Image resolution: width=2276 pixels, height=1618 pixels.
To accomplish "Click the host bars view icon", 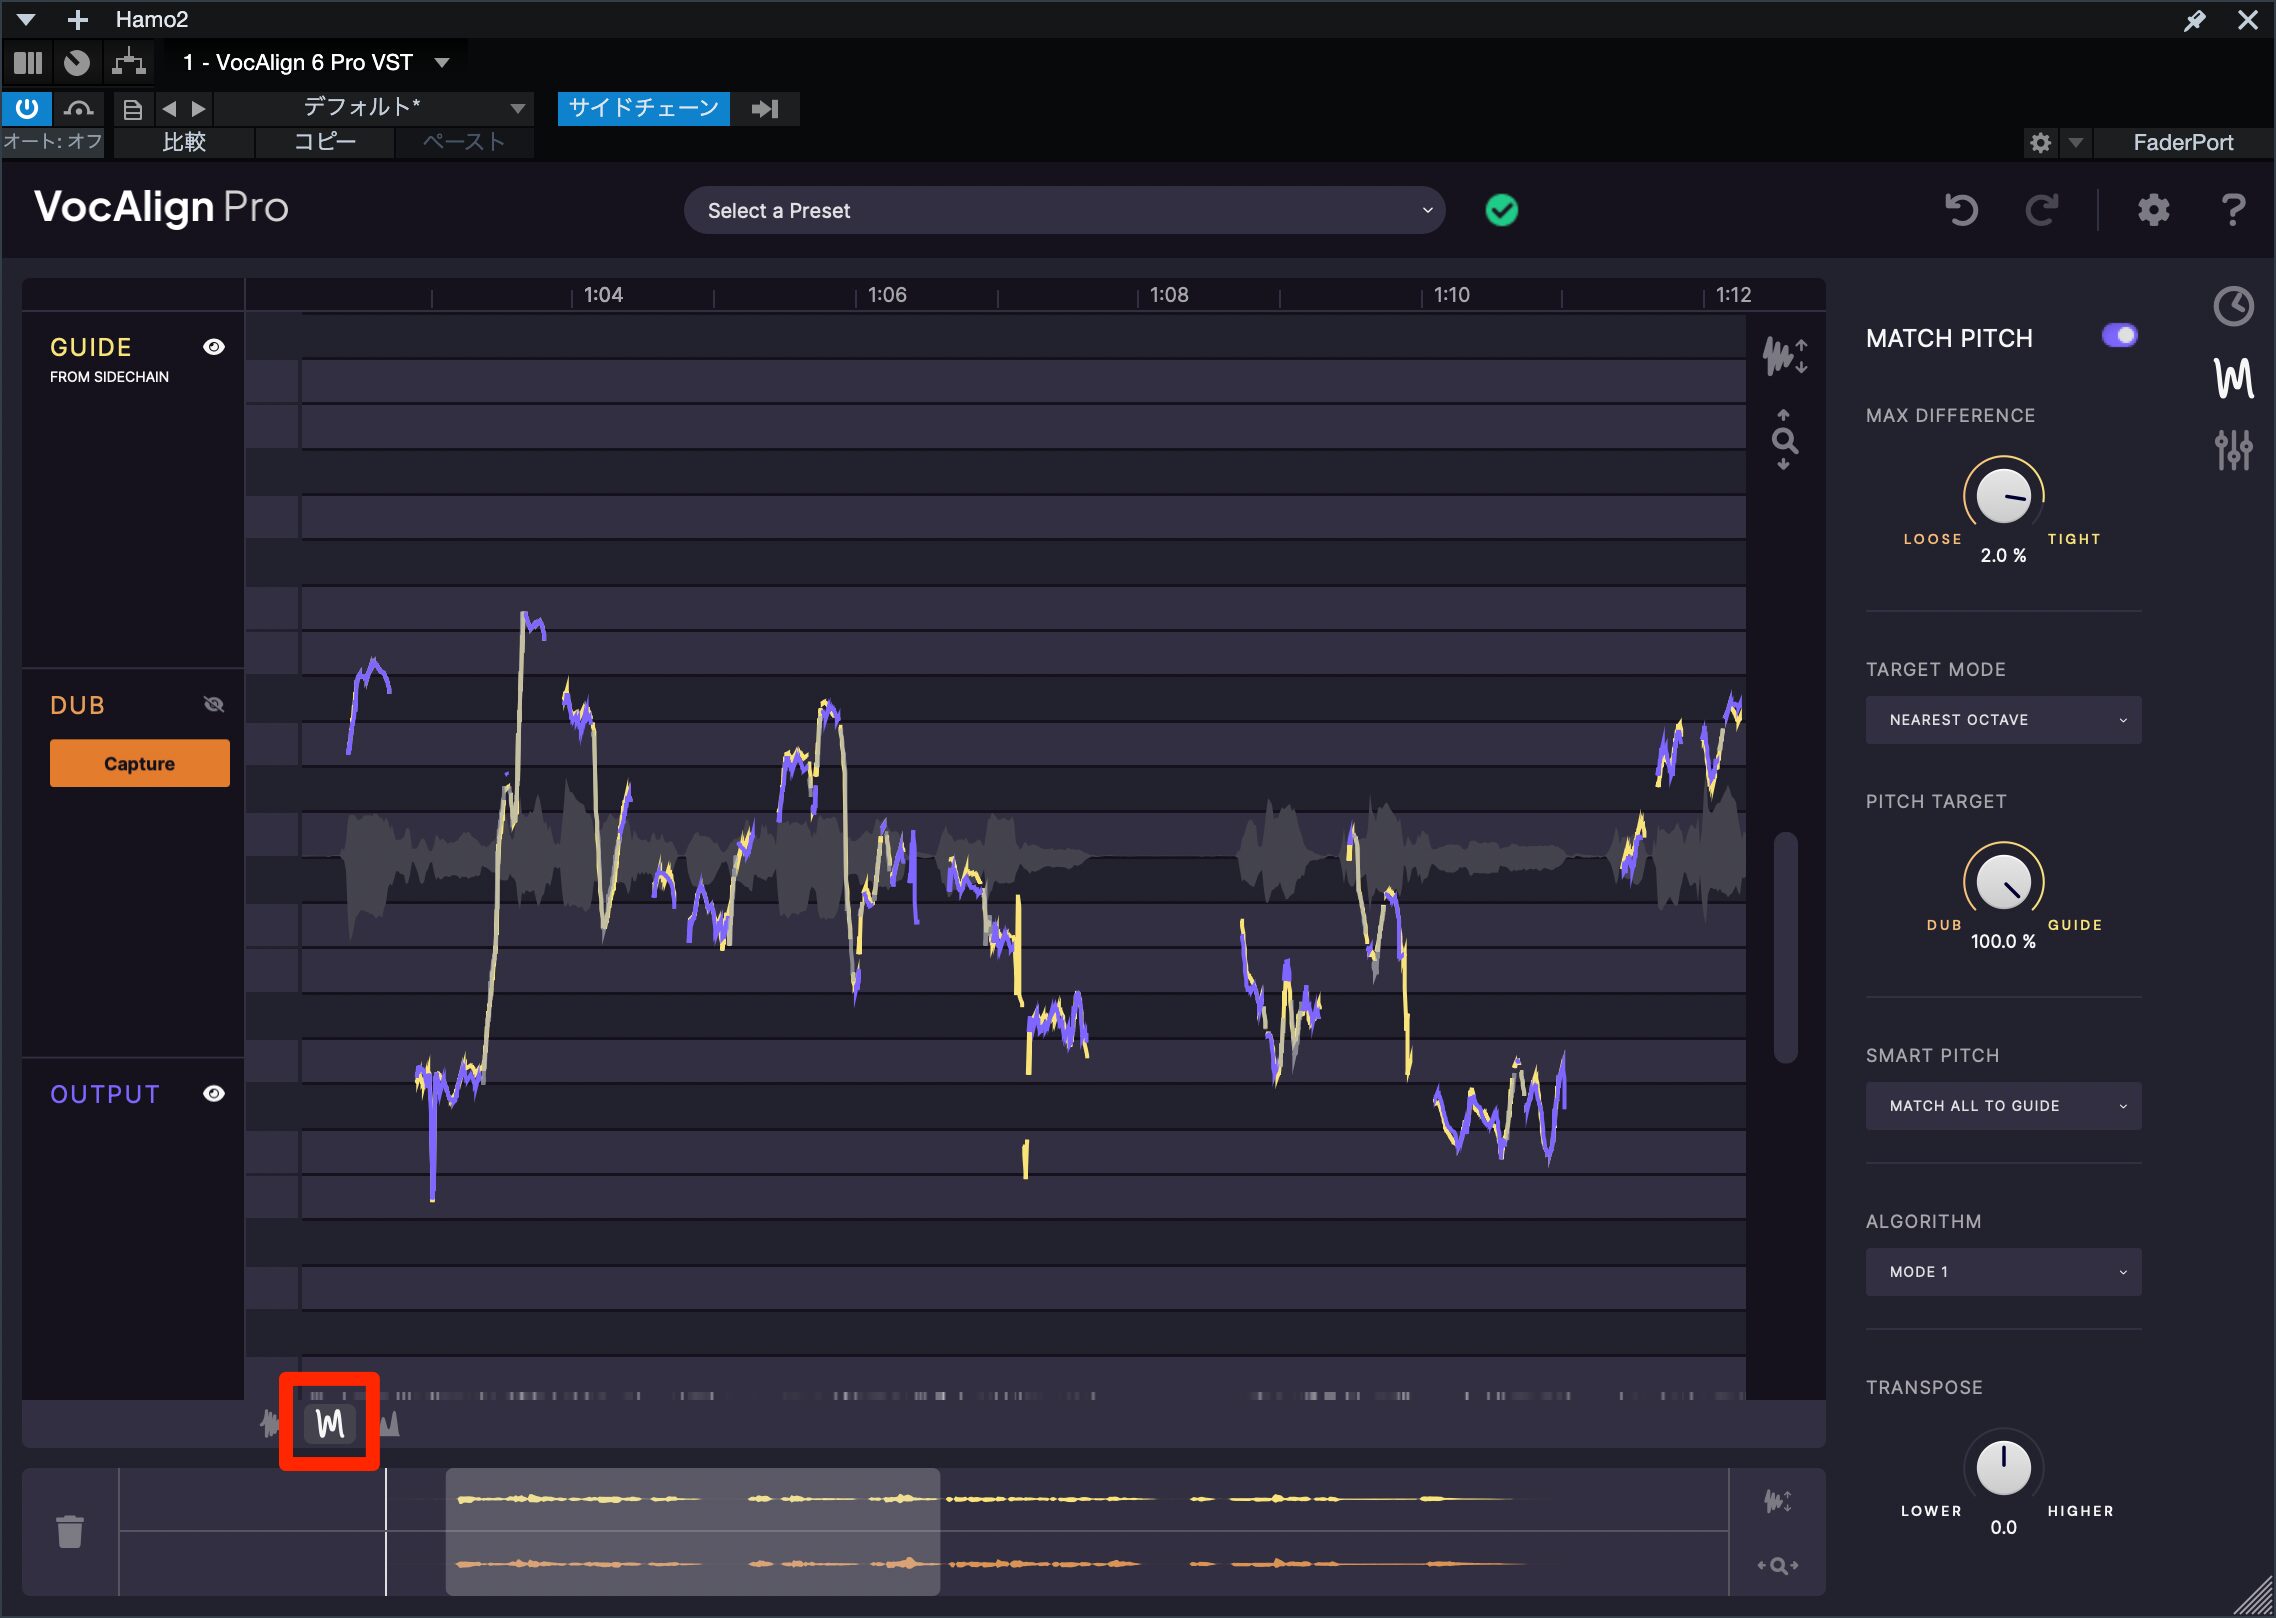I will coord(28,63).
